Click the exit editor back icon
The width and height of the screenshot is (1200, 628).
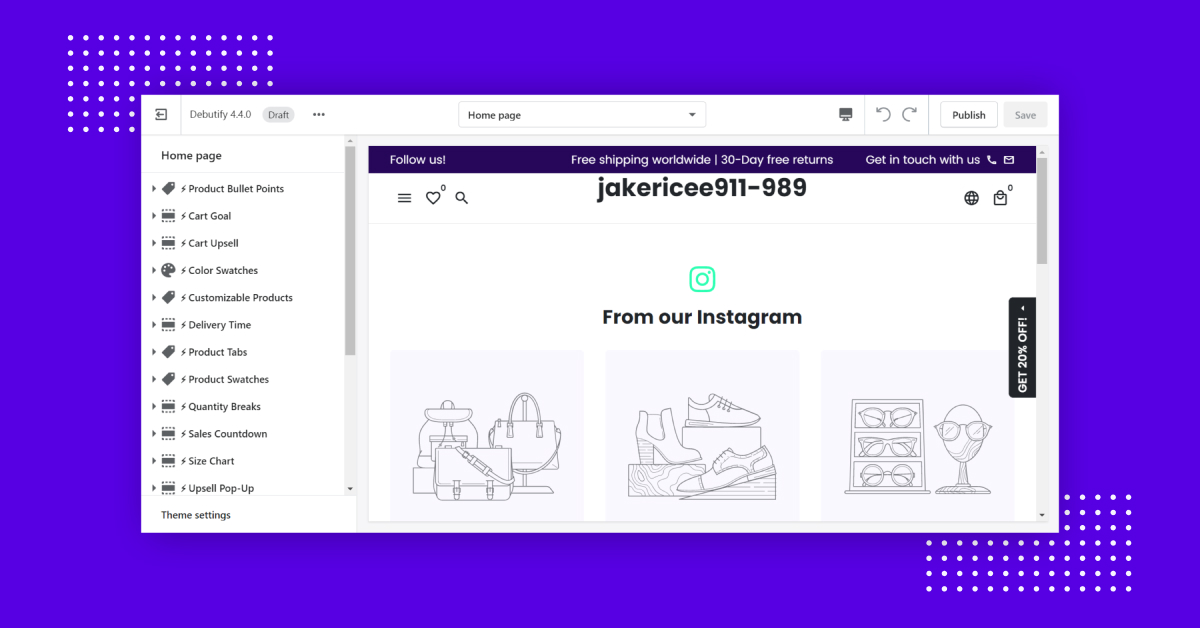coord(161,115)
